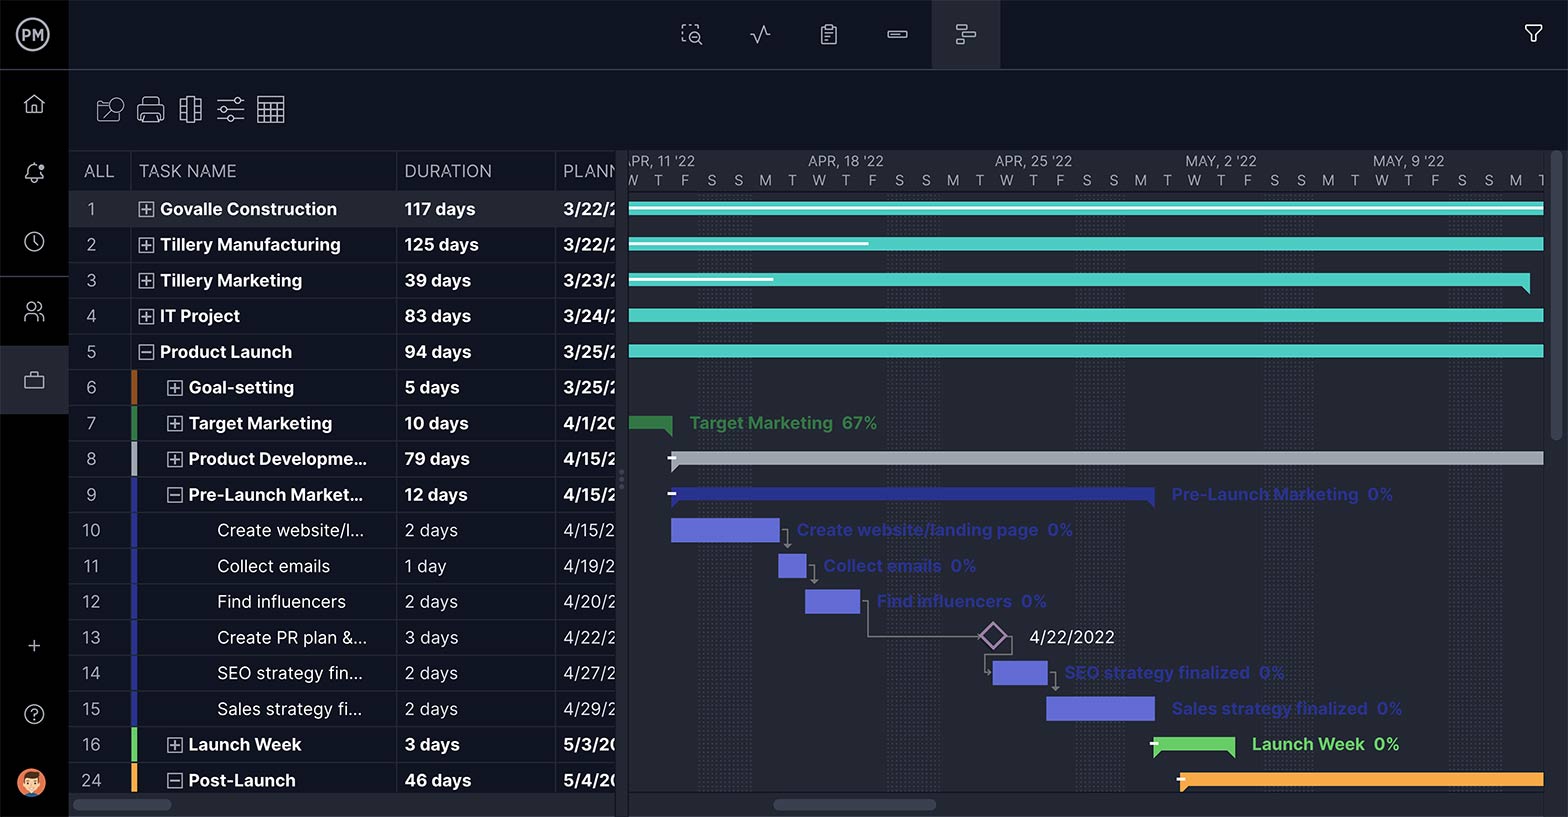Collapse the Product Launch project
Viewport: 1568px width, 817px height.
146,352
